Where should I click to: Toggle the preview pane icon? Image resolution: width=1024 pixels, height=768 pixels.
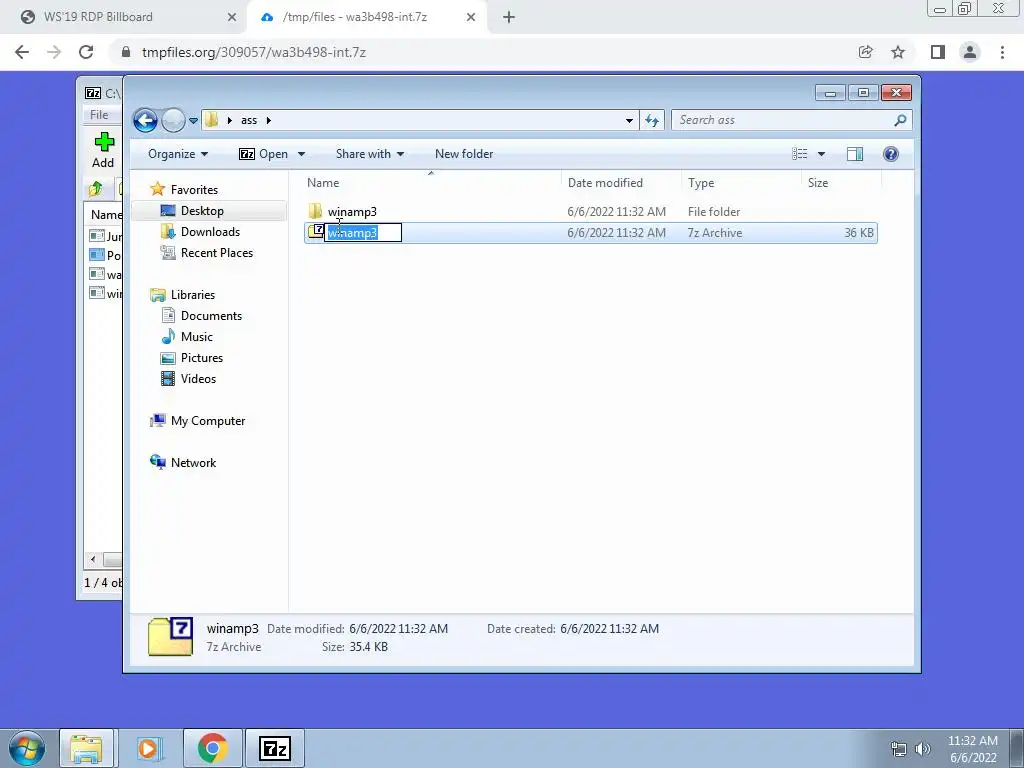pos(854,154)
